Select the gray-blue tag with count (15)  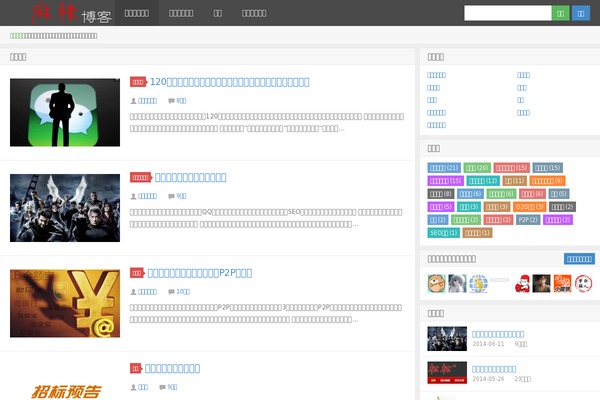pos(548,168)
